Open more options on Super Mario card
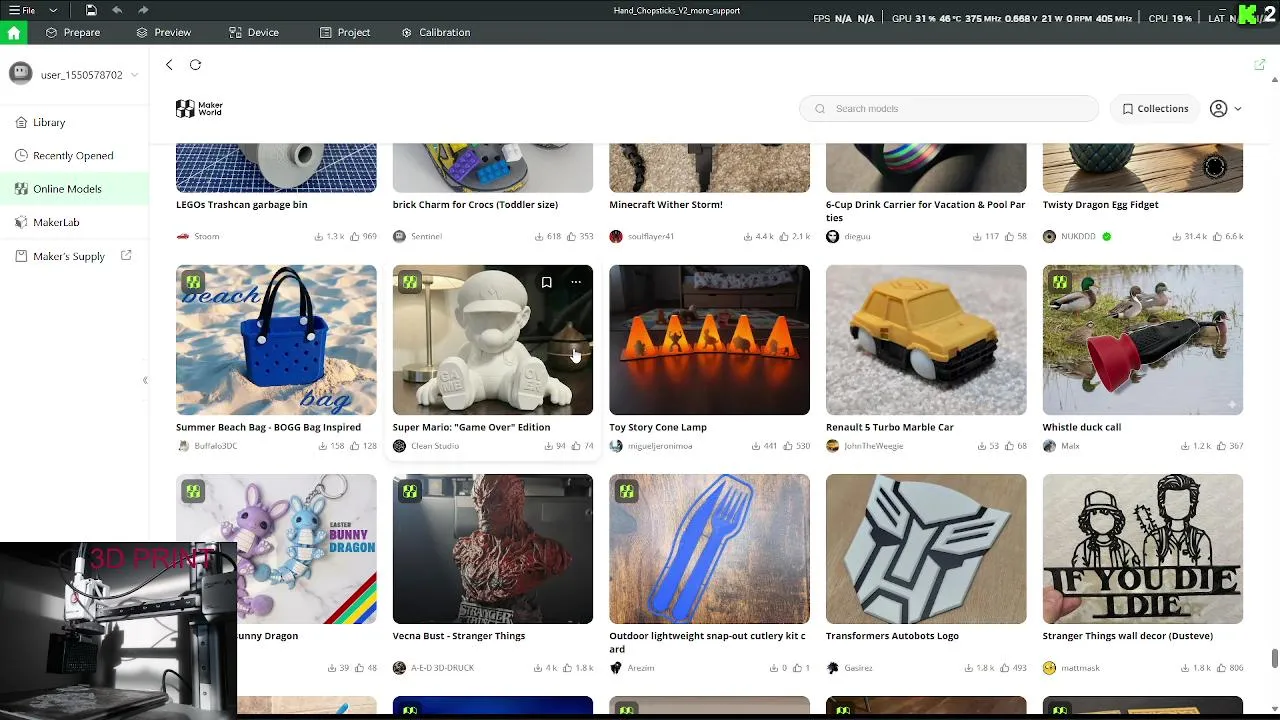 pos(576,282)
